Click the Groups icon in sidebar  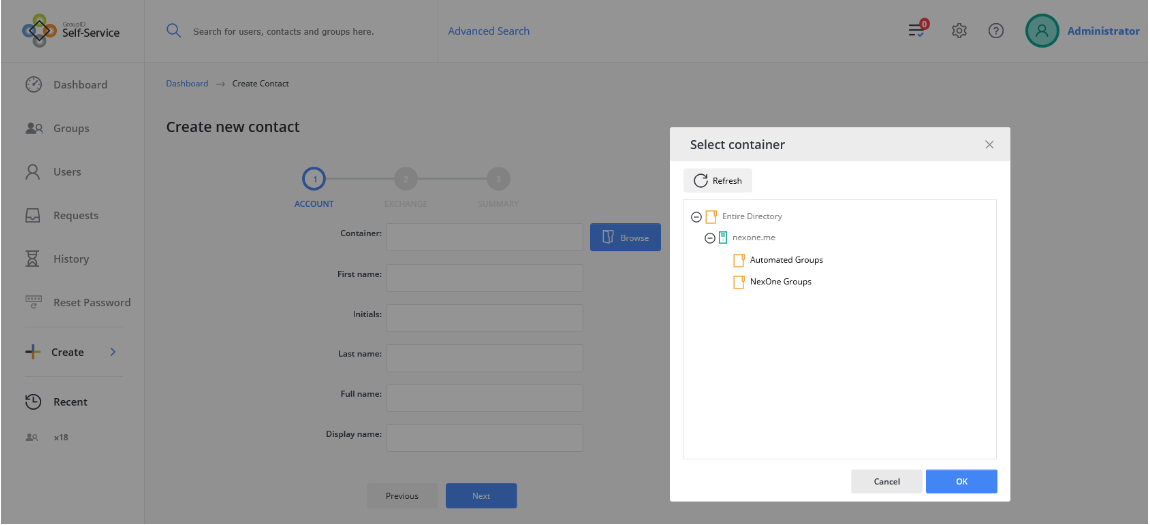[34, 128]
